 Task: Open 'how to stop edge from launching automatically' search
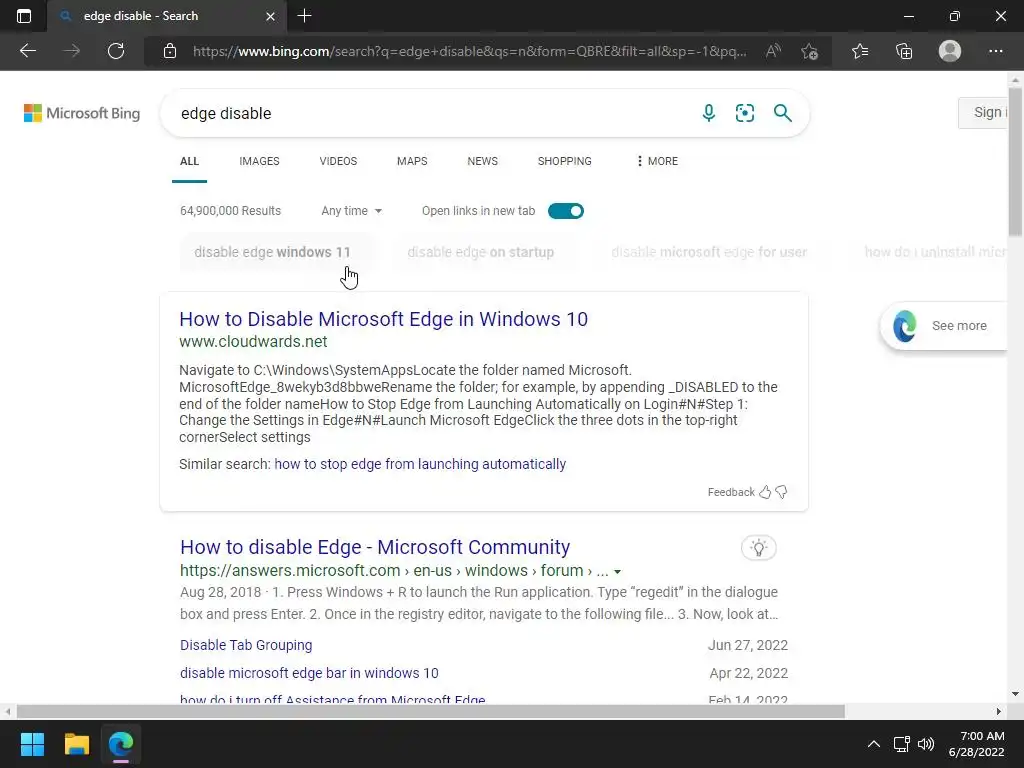pyautogui.click(x=420, y=464)
